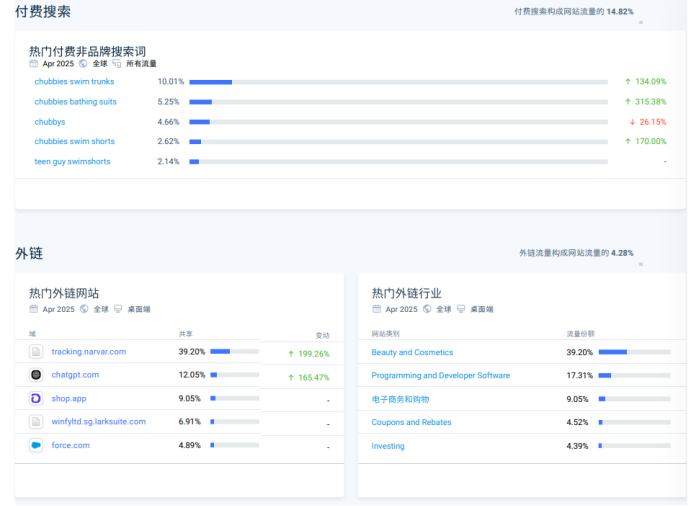Click the winfyltd.sg.larksuite.com page icon

tap(36, 422)
